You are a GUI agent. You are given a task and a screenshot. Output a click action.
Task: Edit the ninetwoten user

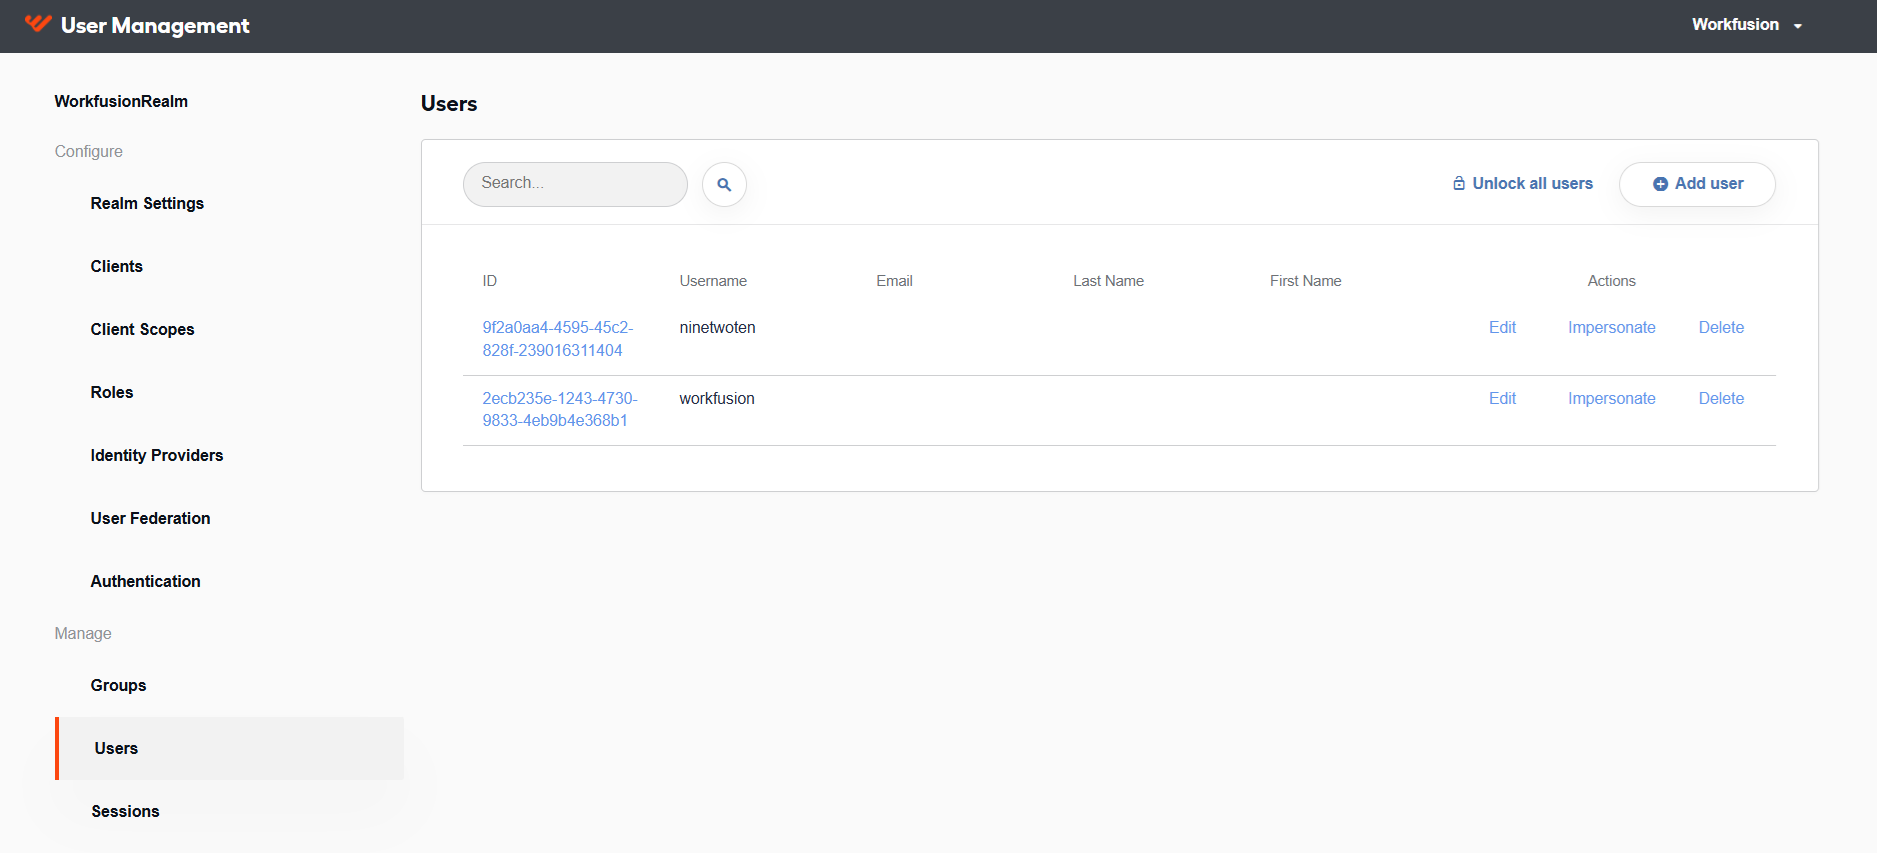(1502, 328)
